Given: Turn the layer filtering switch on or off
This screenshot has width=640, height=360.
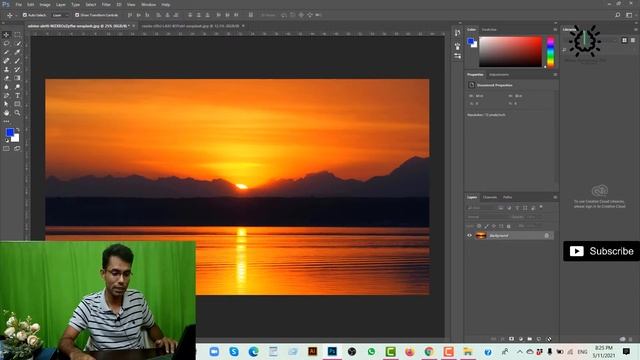Looking at the screenshot, I should tap(541, 207).
